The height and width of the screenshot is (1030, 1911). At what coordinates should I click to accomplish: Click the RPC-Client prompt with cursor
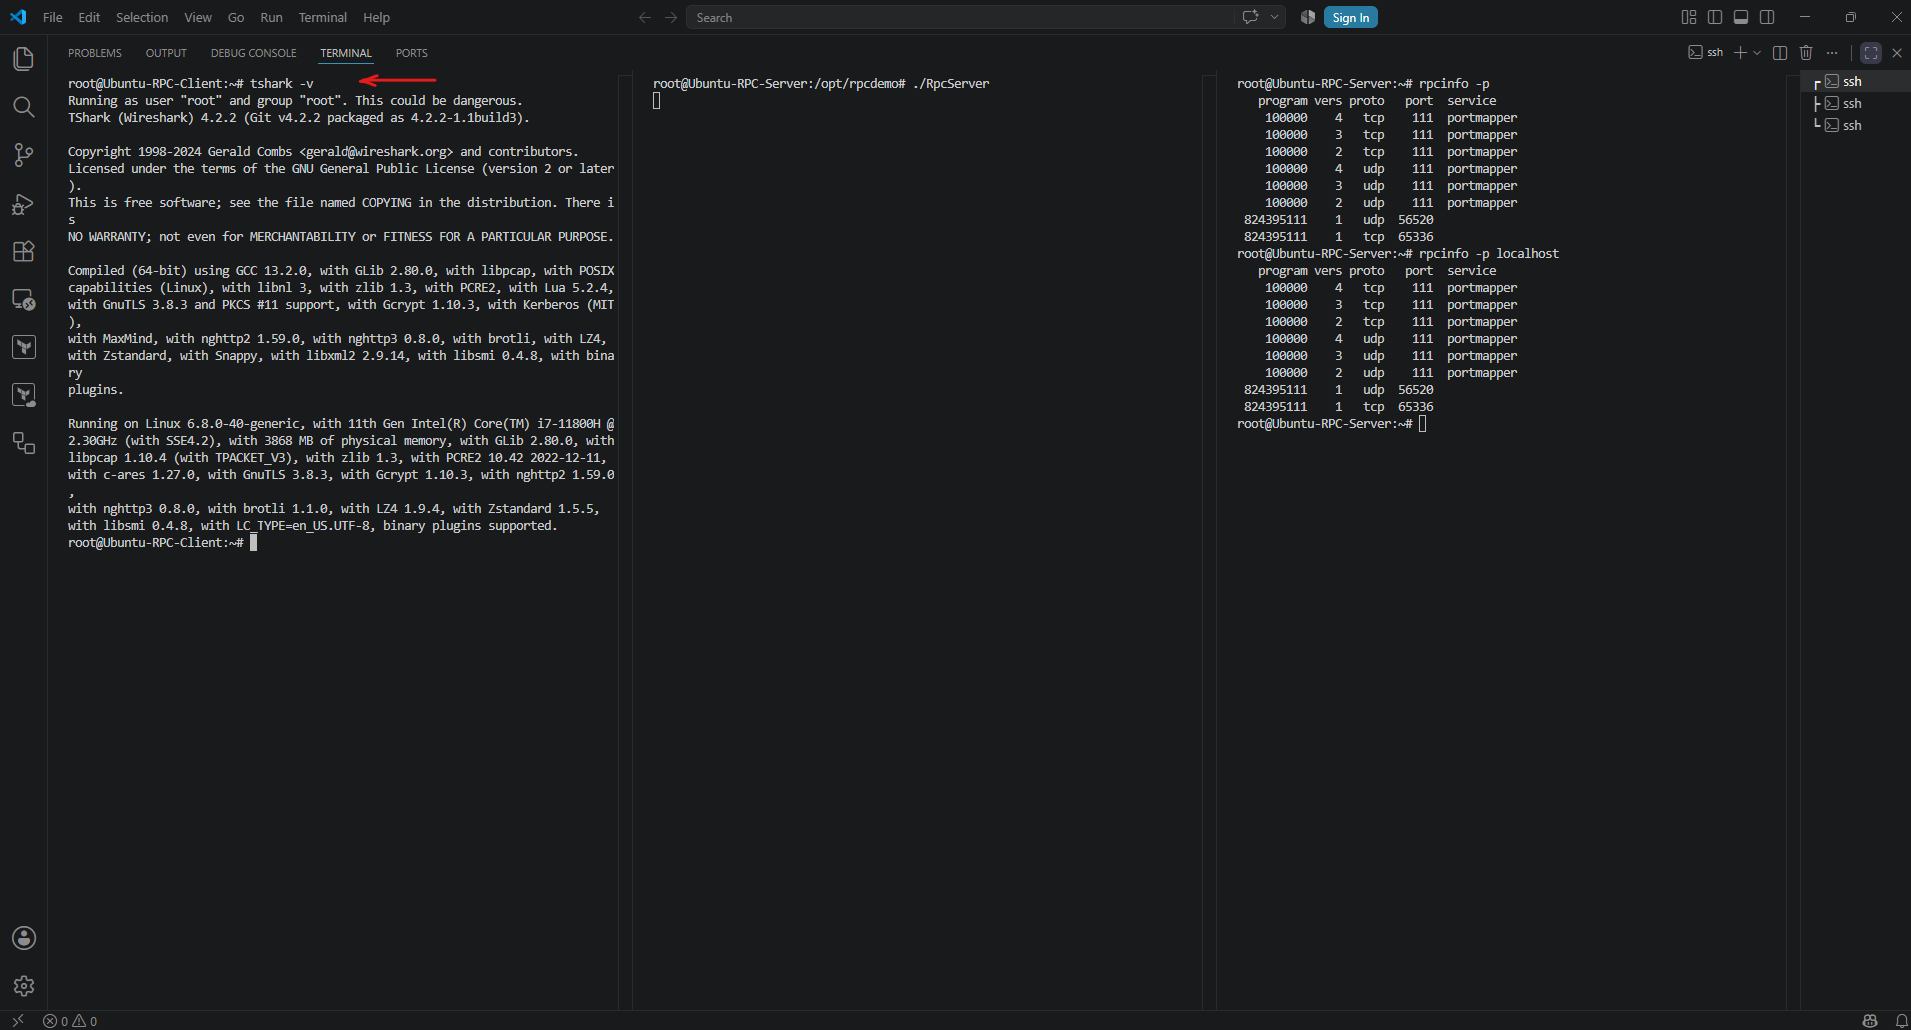(x=162, y=543)
